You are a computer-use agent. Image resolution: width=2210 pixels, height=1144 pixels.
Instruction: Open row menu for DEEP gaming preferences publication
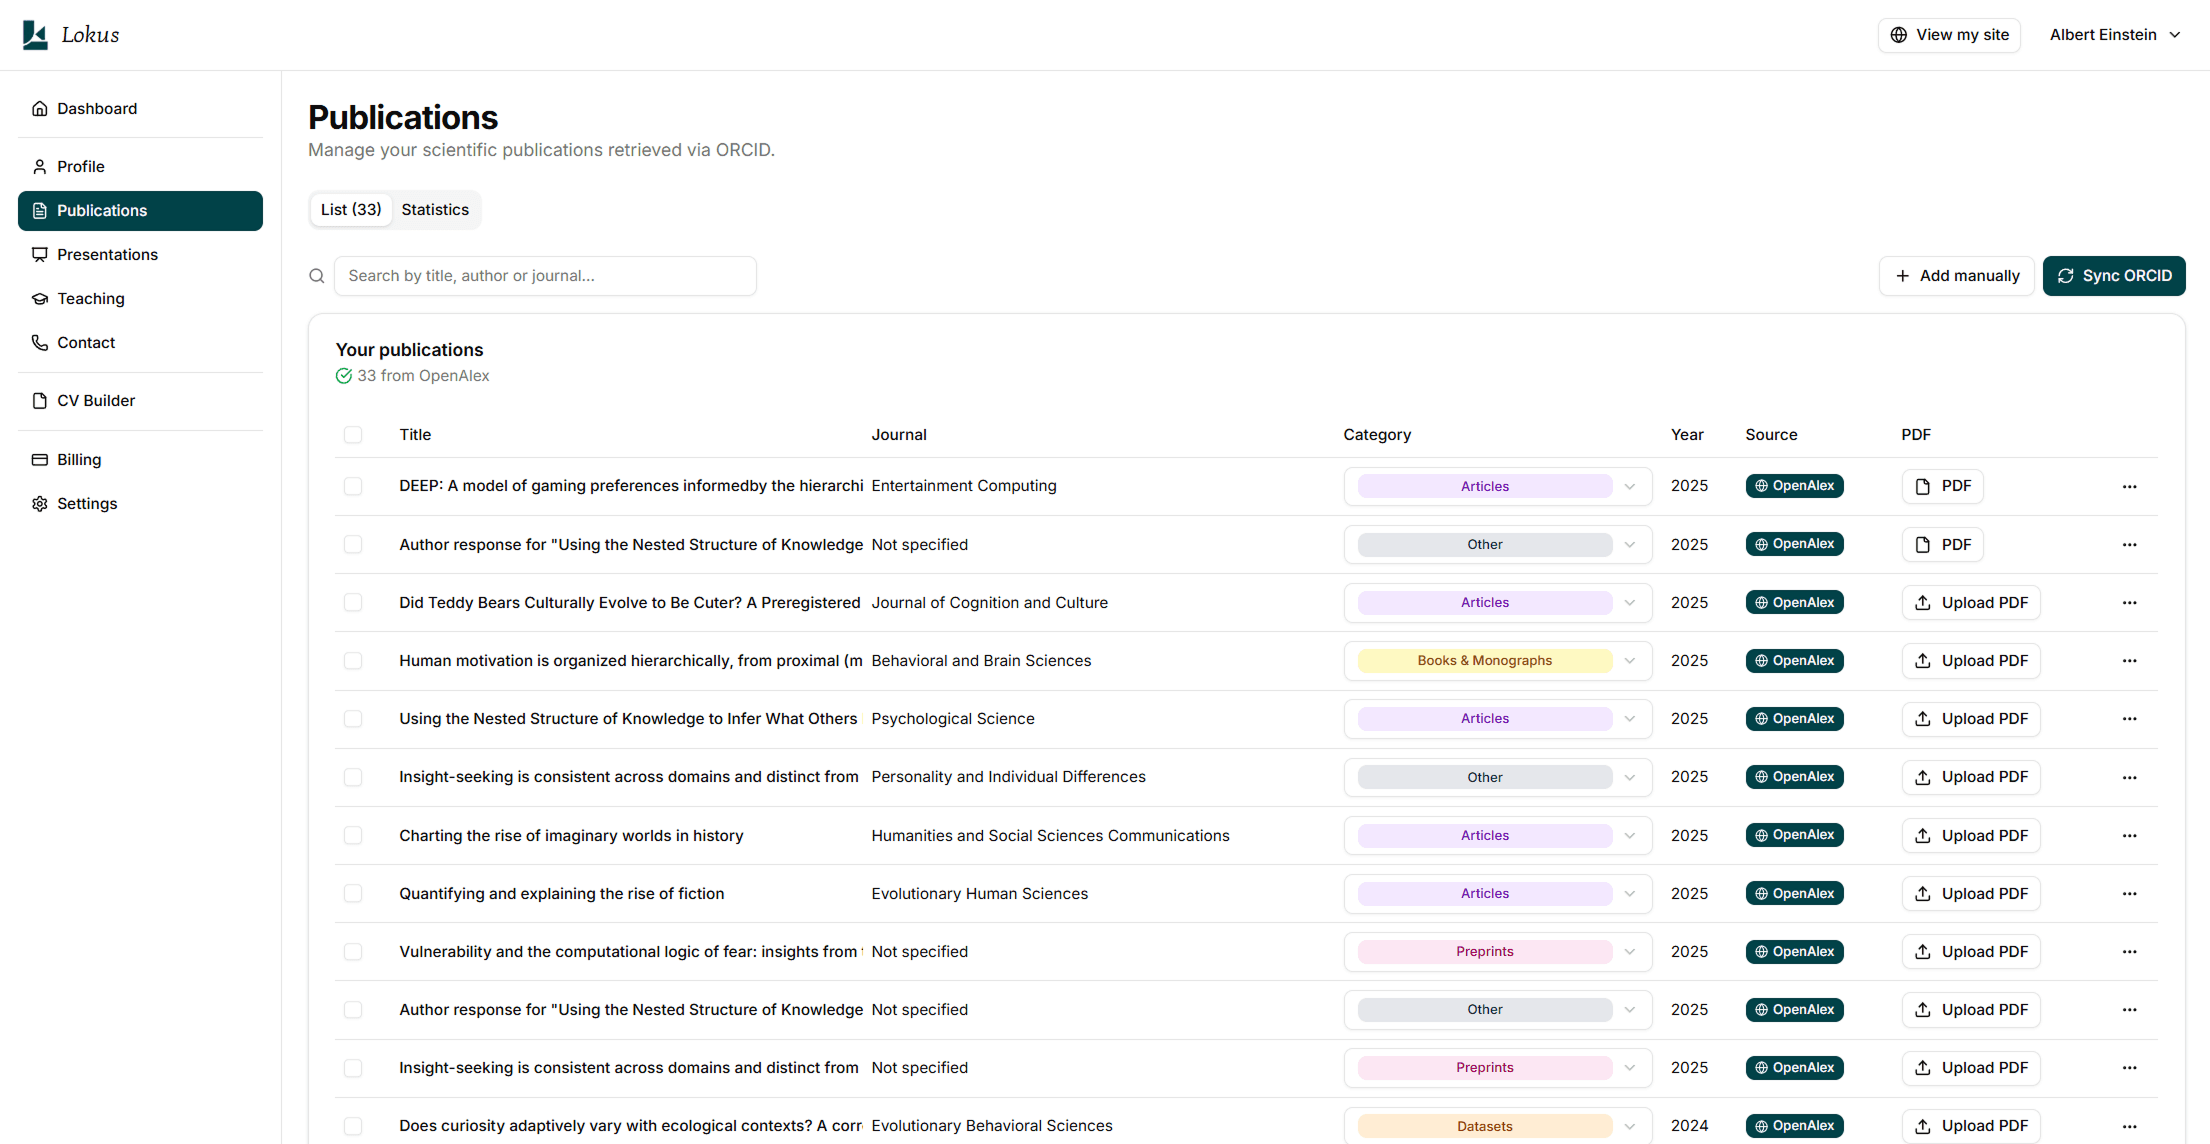click(2129, 487)
